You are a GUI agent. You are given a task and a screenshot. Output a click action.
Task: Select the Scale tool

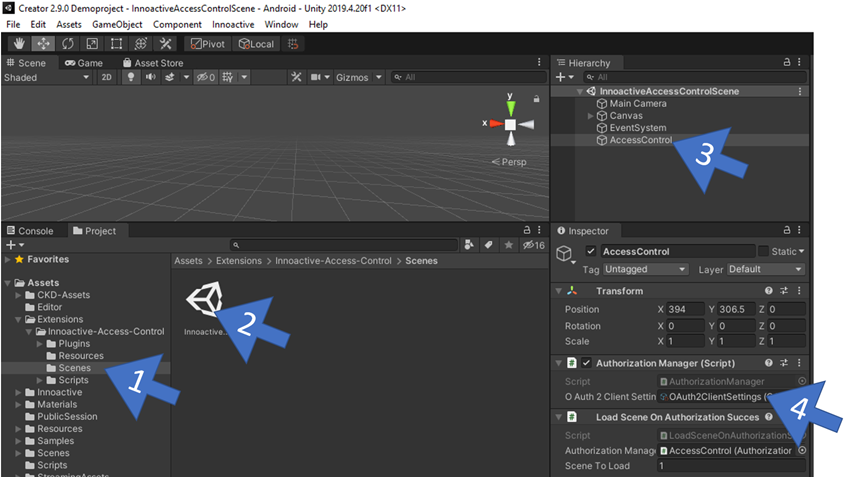pos(92,44)
